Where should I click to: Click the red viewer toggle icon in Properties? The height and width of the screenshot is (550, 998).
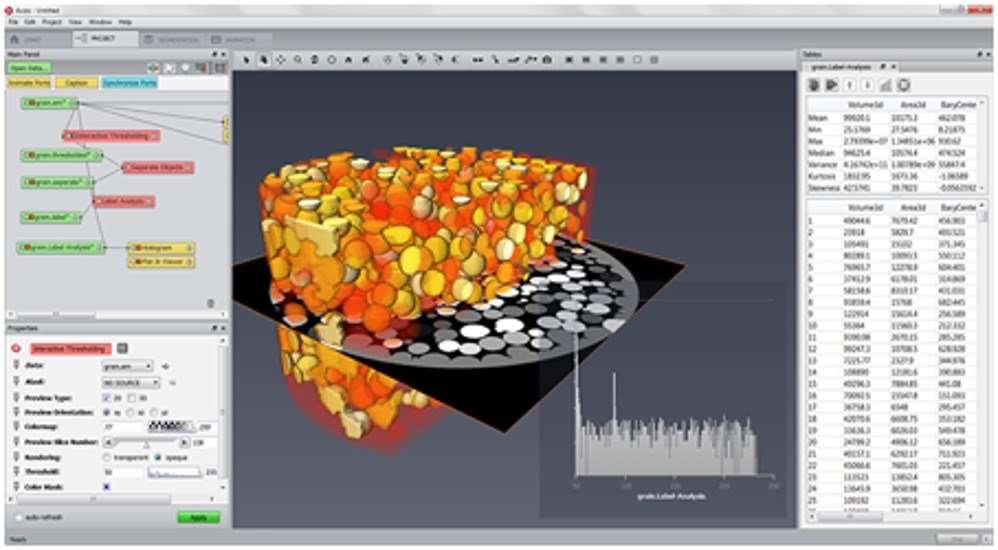[16, 349]
